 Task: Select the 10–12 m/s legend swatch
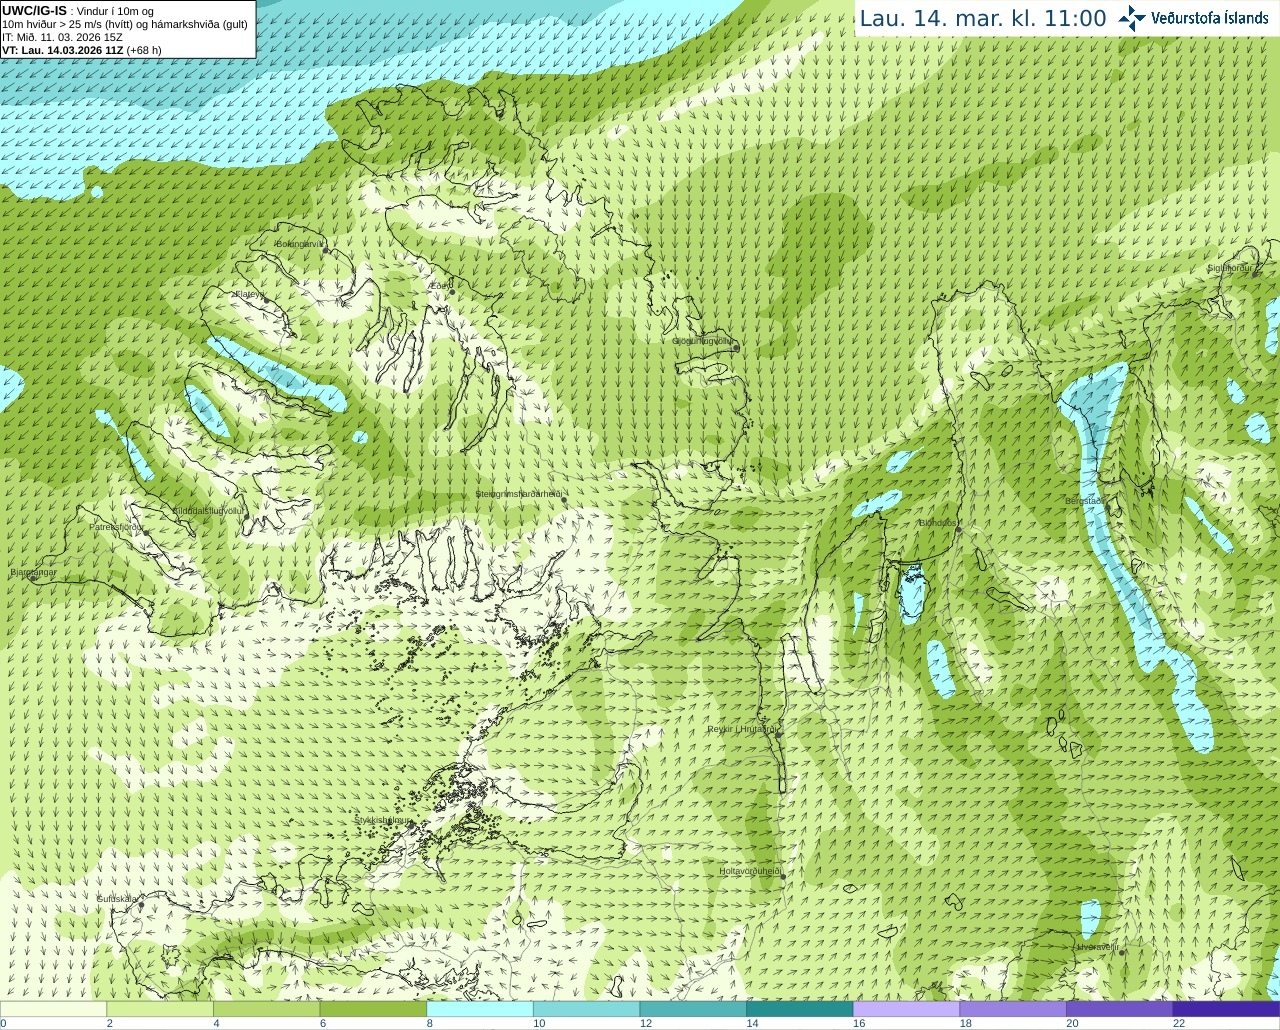(x=586, y=1009)
